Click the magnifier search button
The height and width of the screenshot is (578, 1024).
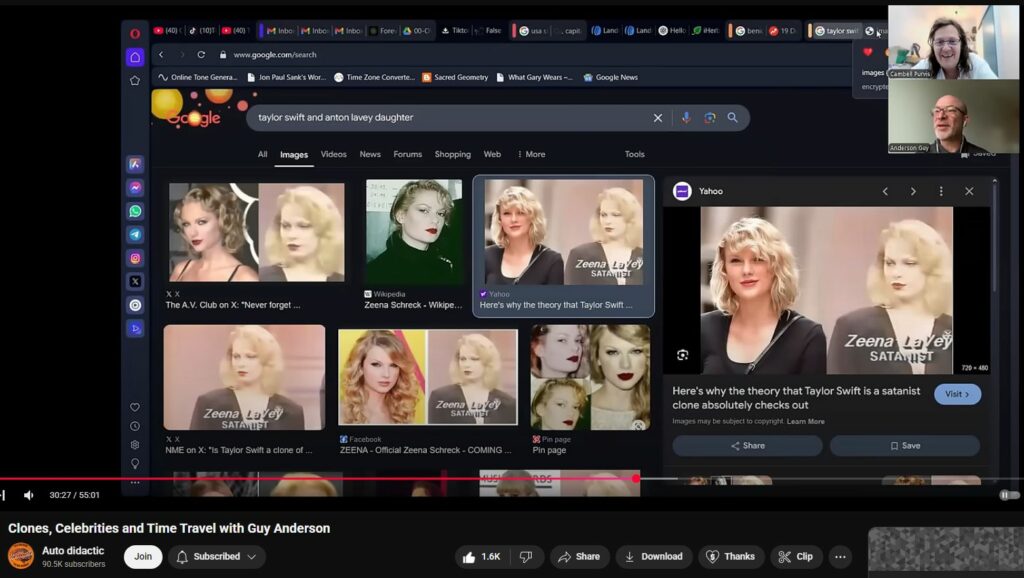coord(733,118)
